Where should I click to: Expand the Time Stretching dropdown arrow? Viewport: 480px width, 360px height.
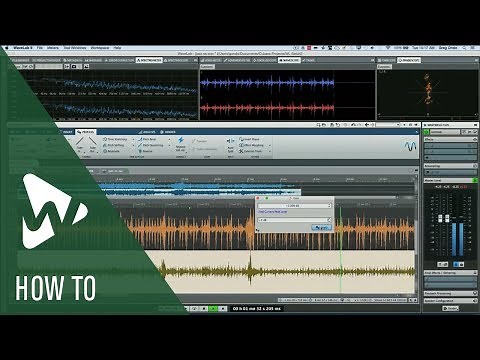133,139
